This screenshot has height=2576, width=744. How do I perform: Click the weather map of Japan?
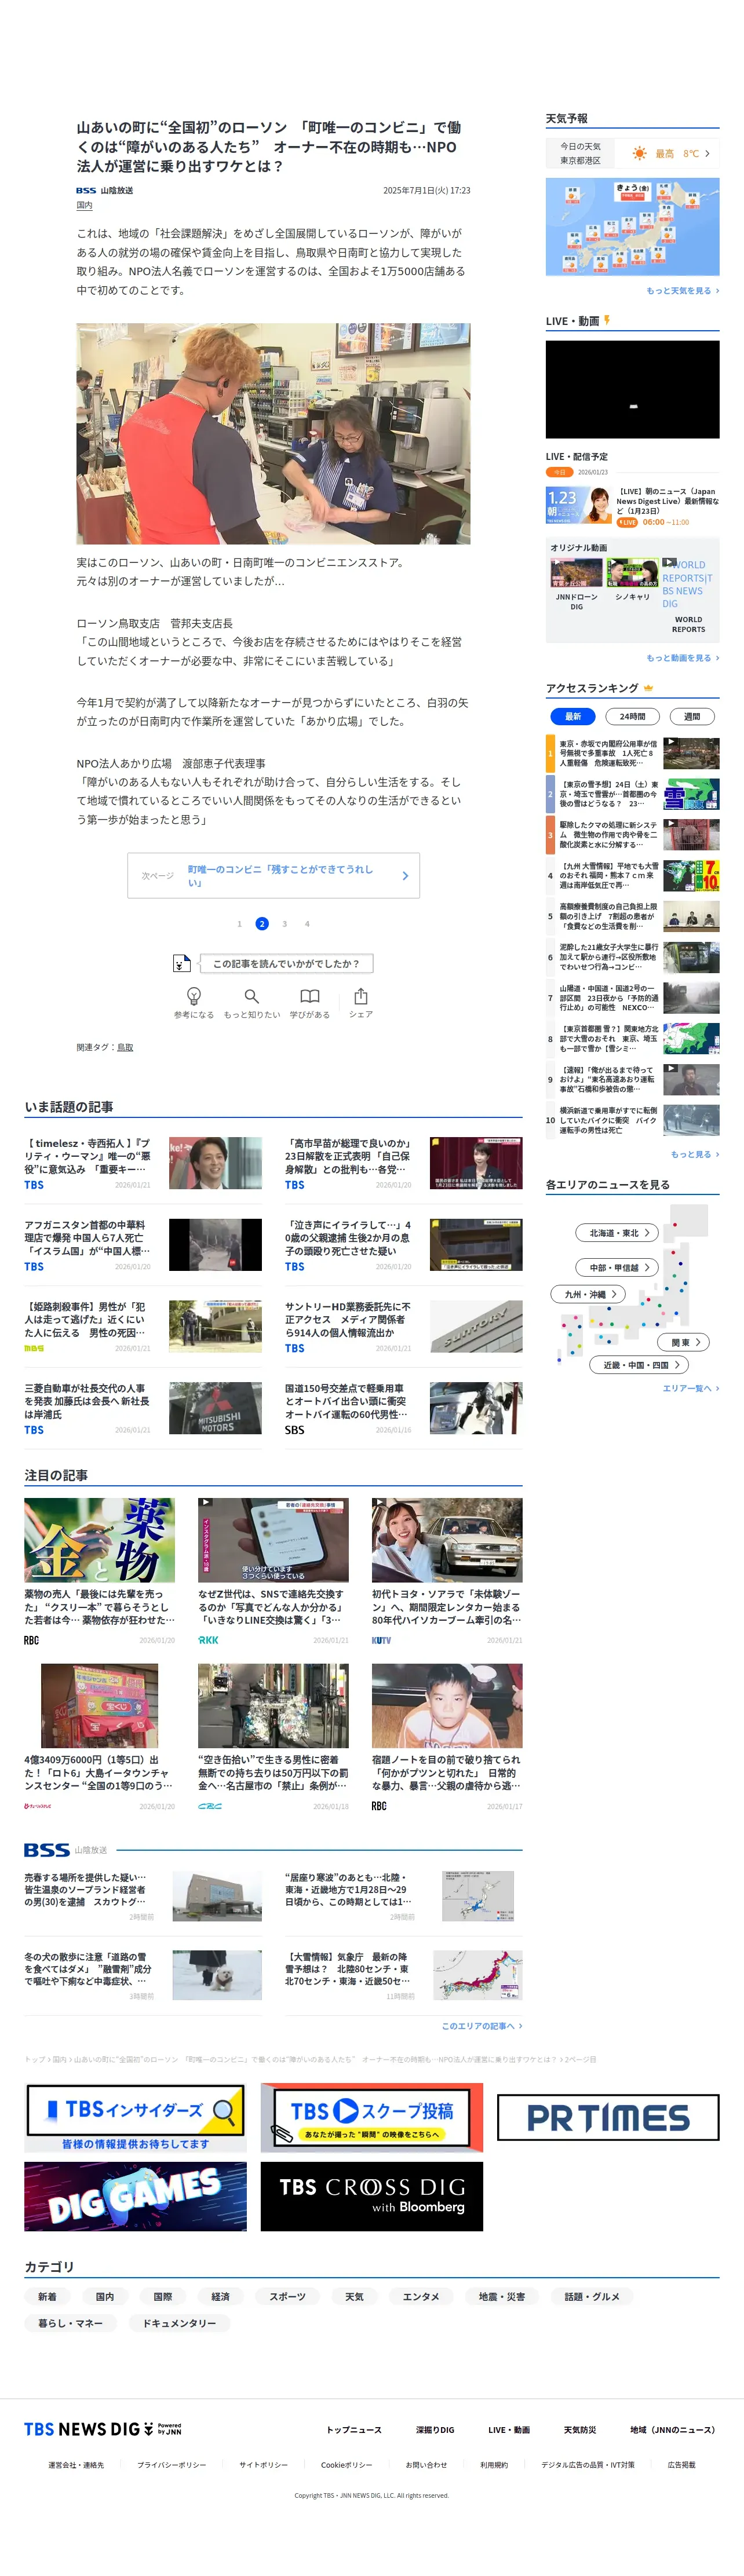pos(632,226)
